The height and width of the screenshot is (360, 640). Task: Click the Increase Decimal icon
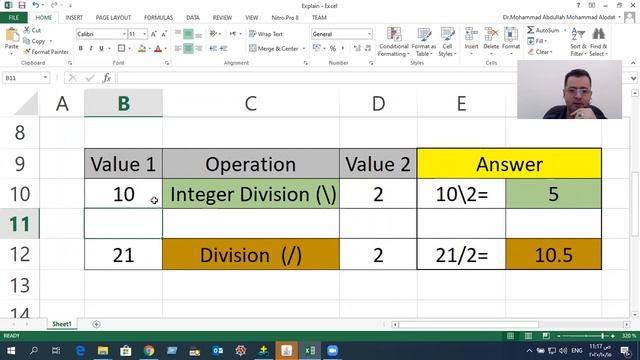pyautogui.click(x=357, y=49)
